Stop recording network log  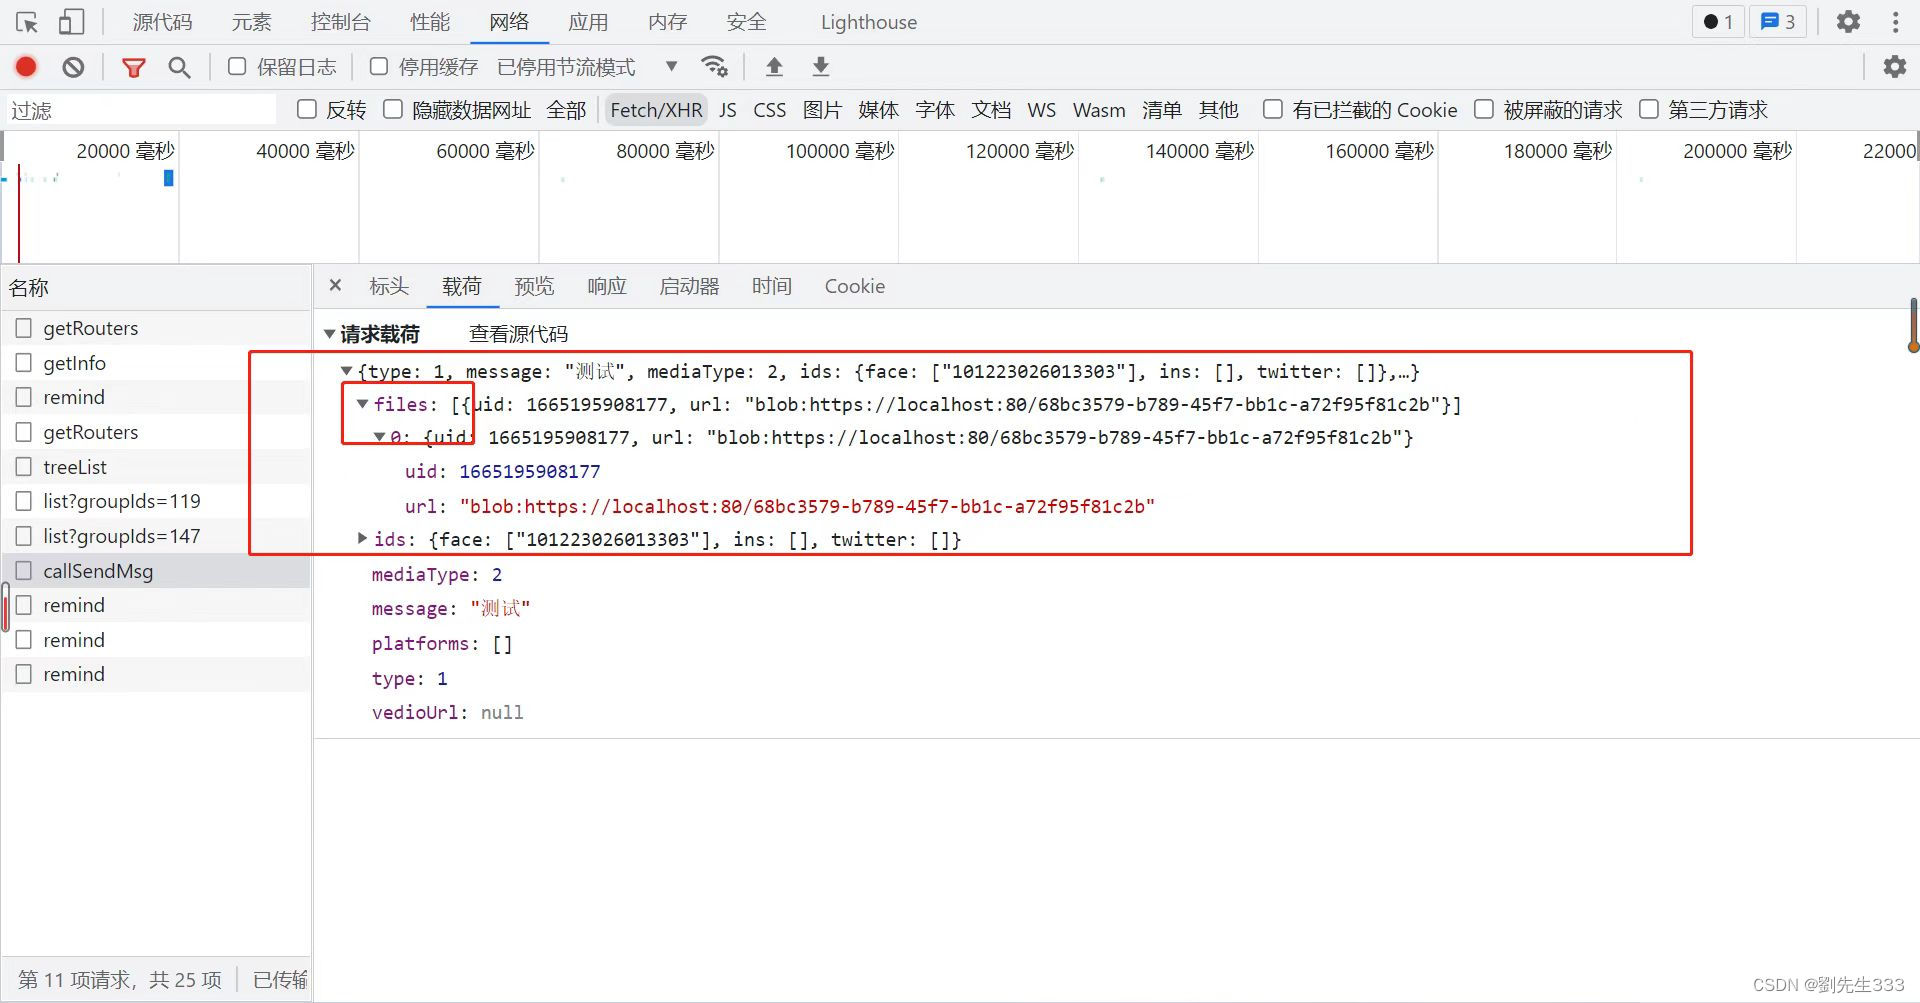pos(26,67)
